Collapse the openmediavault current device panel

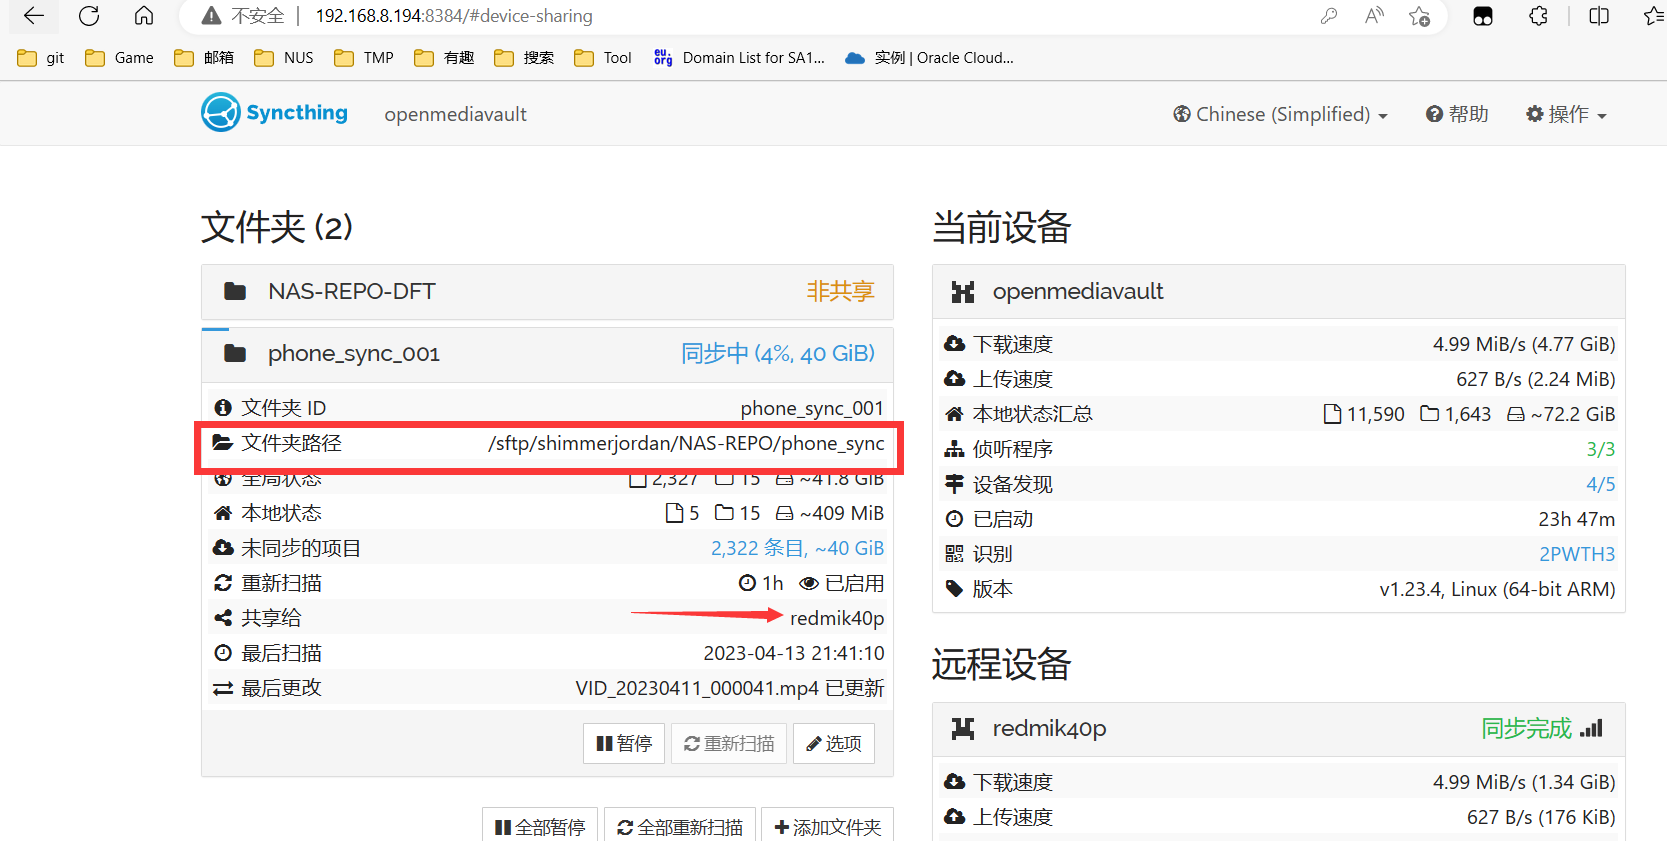[x=1278, y=292]
